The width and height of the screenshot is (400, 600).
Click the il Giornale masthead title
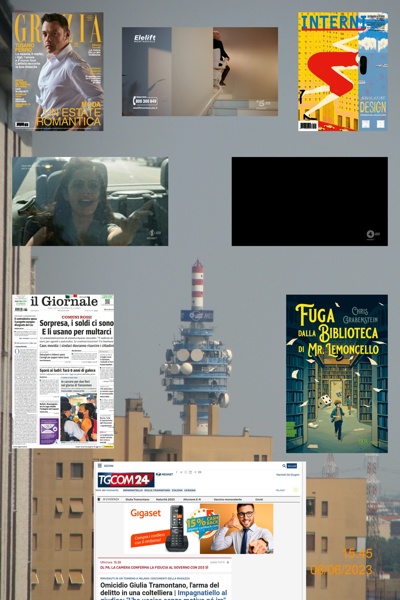tap(64, 302)
